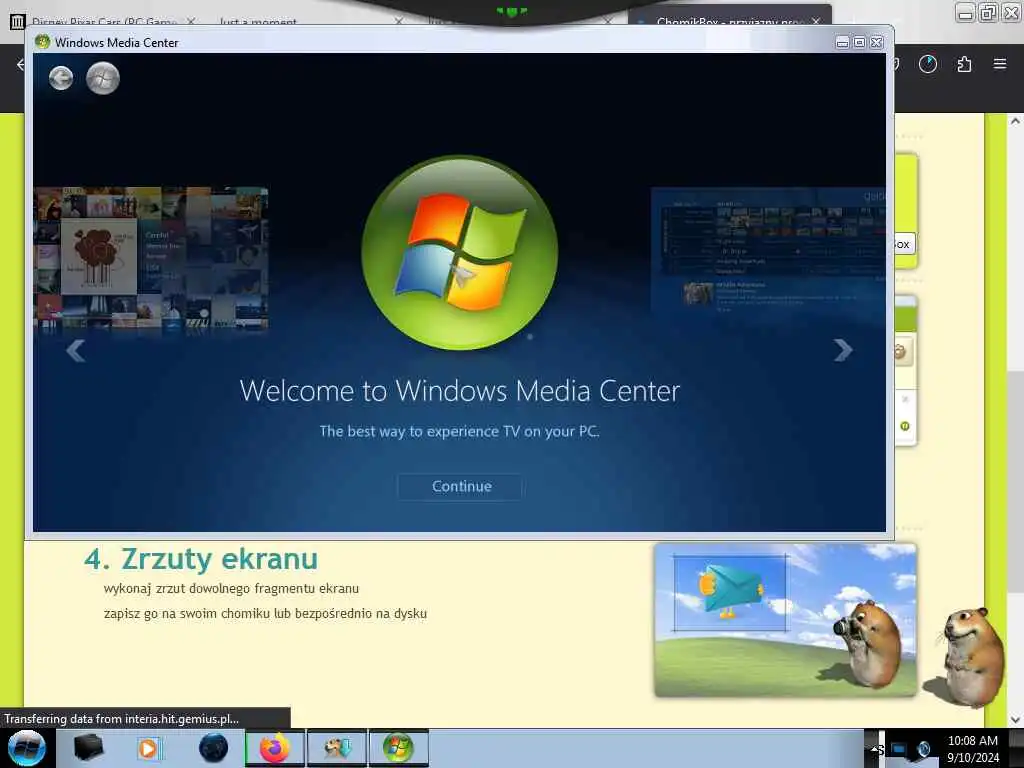Click the page scrollbar down arrow
The image size is (1024, 768).
[x=1014, y=719]
